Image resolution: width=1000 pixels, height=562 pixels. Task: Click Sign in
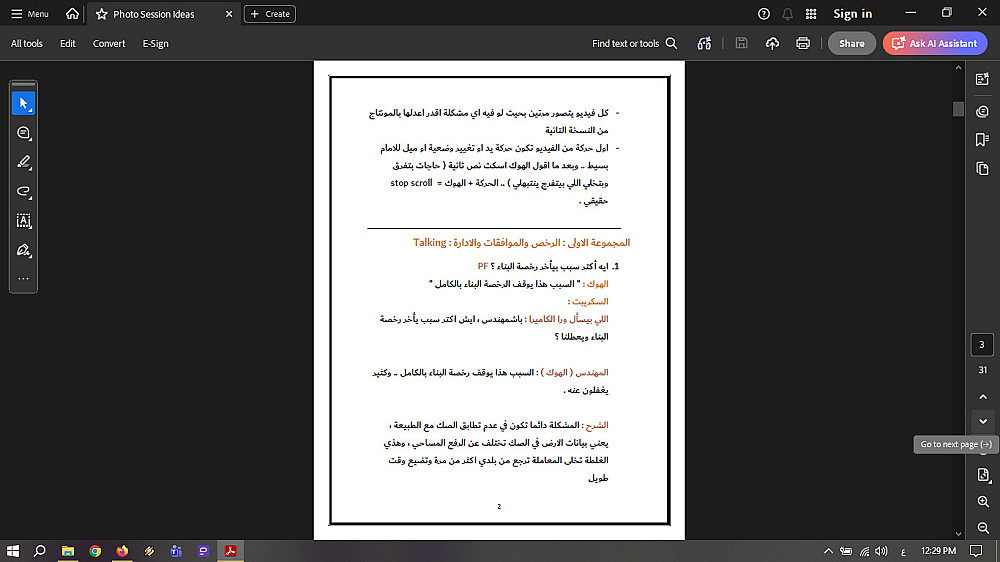point(853,13)
